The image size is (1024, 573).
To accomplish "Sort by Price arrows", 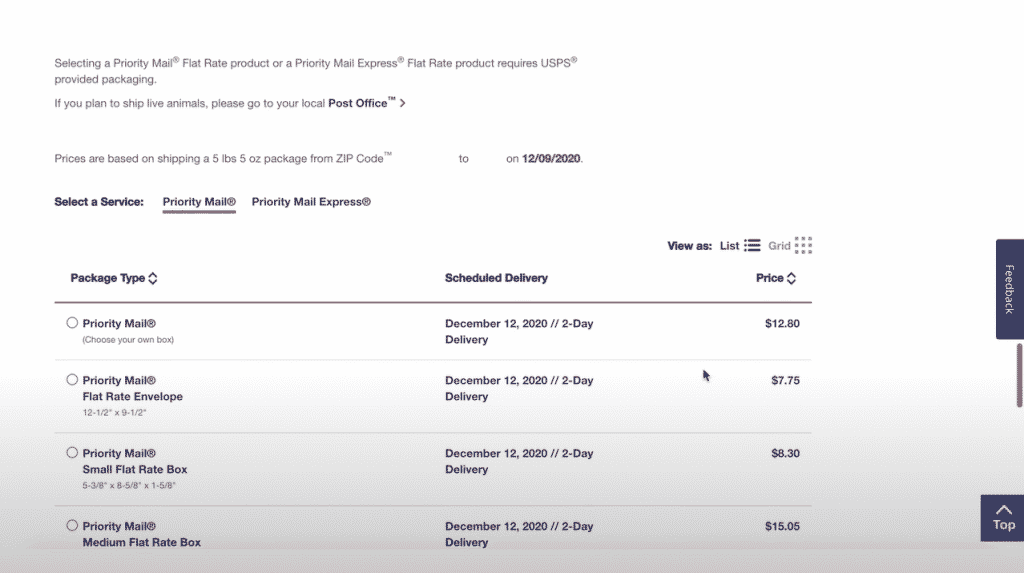I will click(792, 278).
